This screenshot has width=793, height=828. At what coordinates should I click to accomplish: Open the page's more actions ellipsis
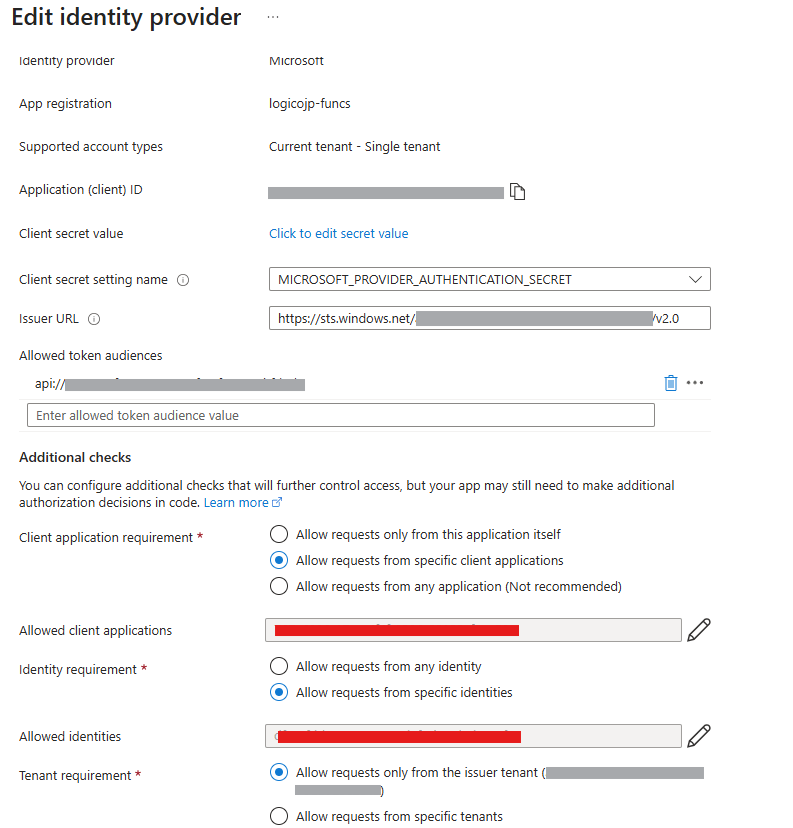click(x=273, y=17)
